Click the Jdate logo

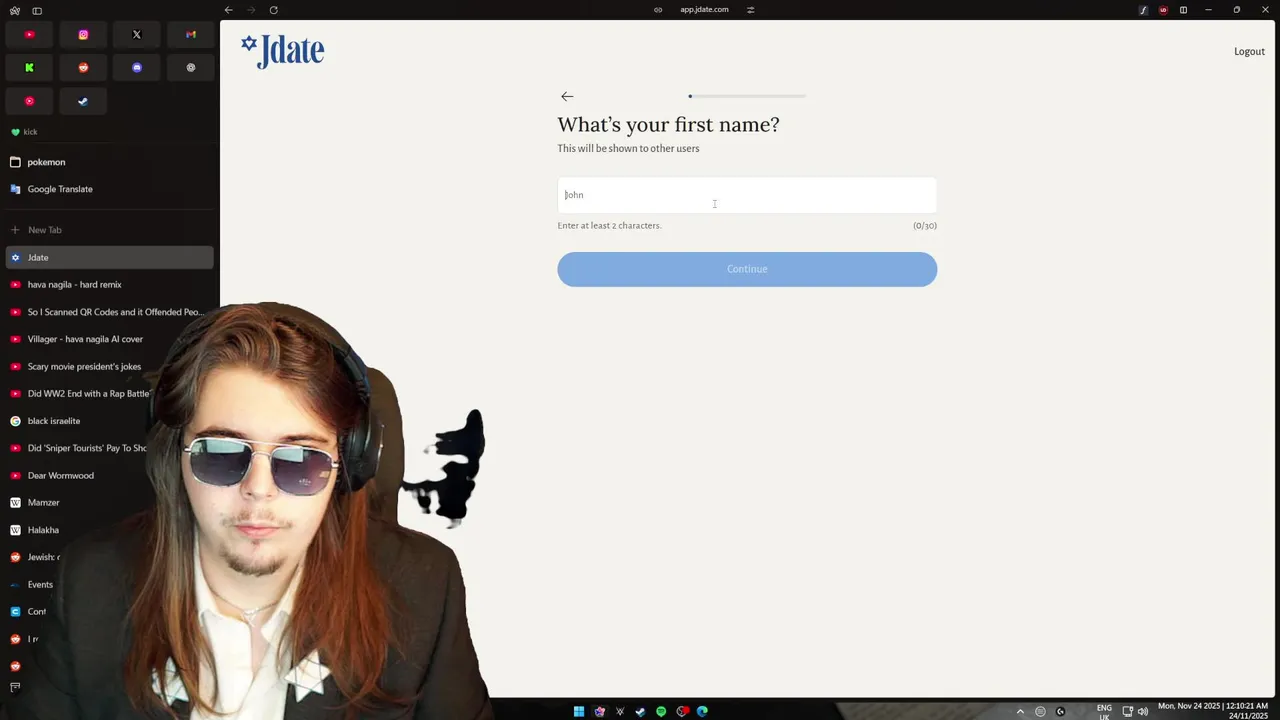click(x=283, y=51)
